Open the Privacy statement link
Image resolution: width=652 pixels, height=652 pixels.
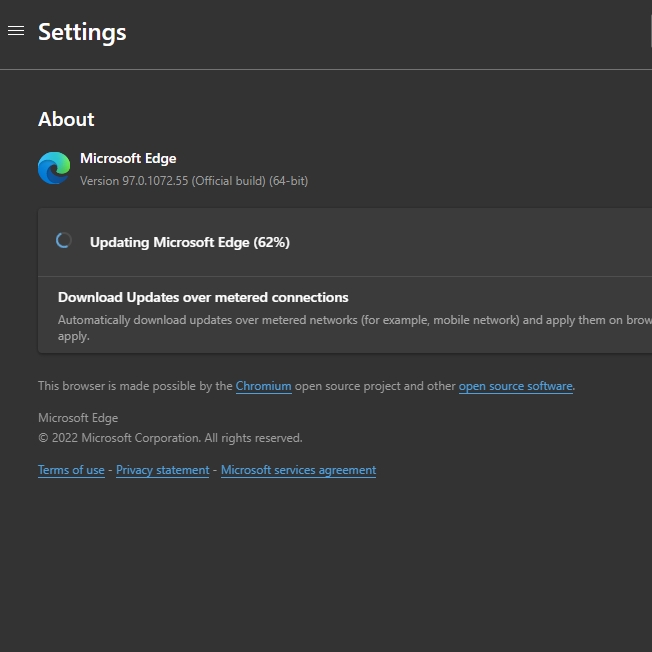pos(163,470)
